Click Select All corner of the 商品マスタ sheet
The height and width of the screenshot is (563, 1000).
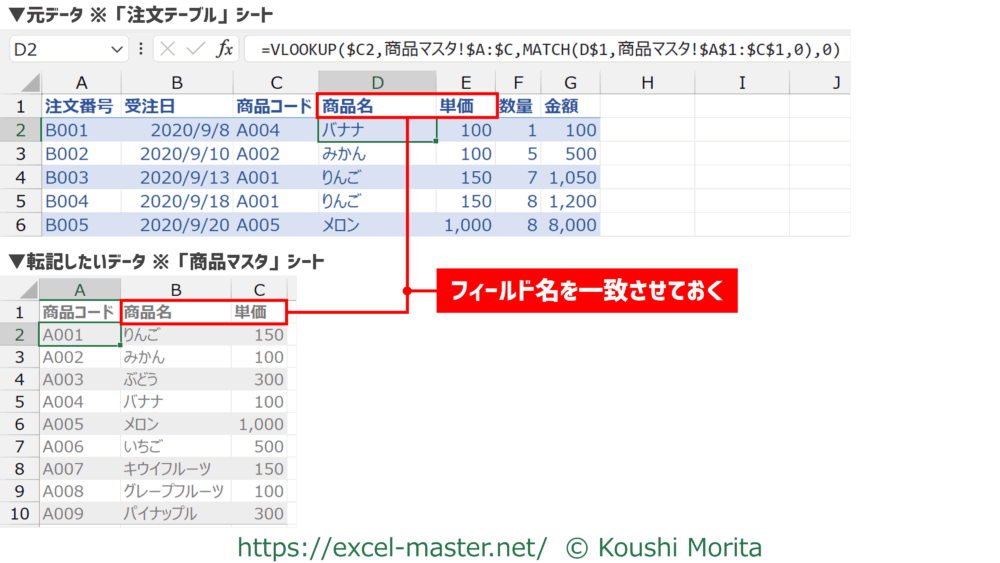(23, 289)
